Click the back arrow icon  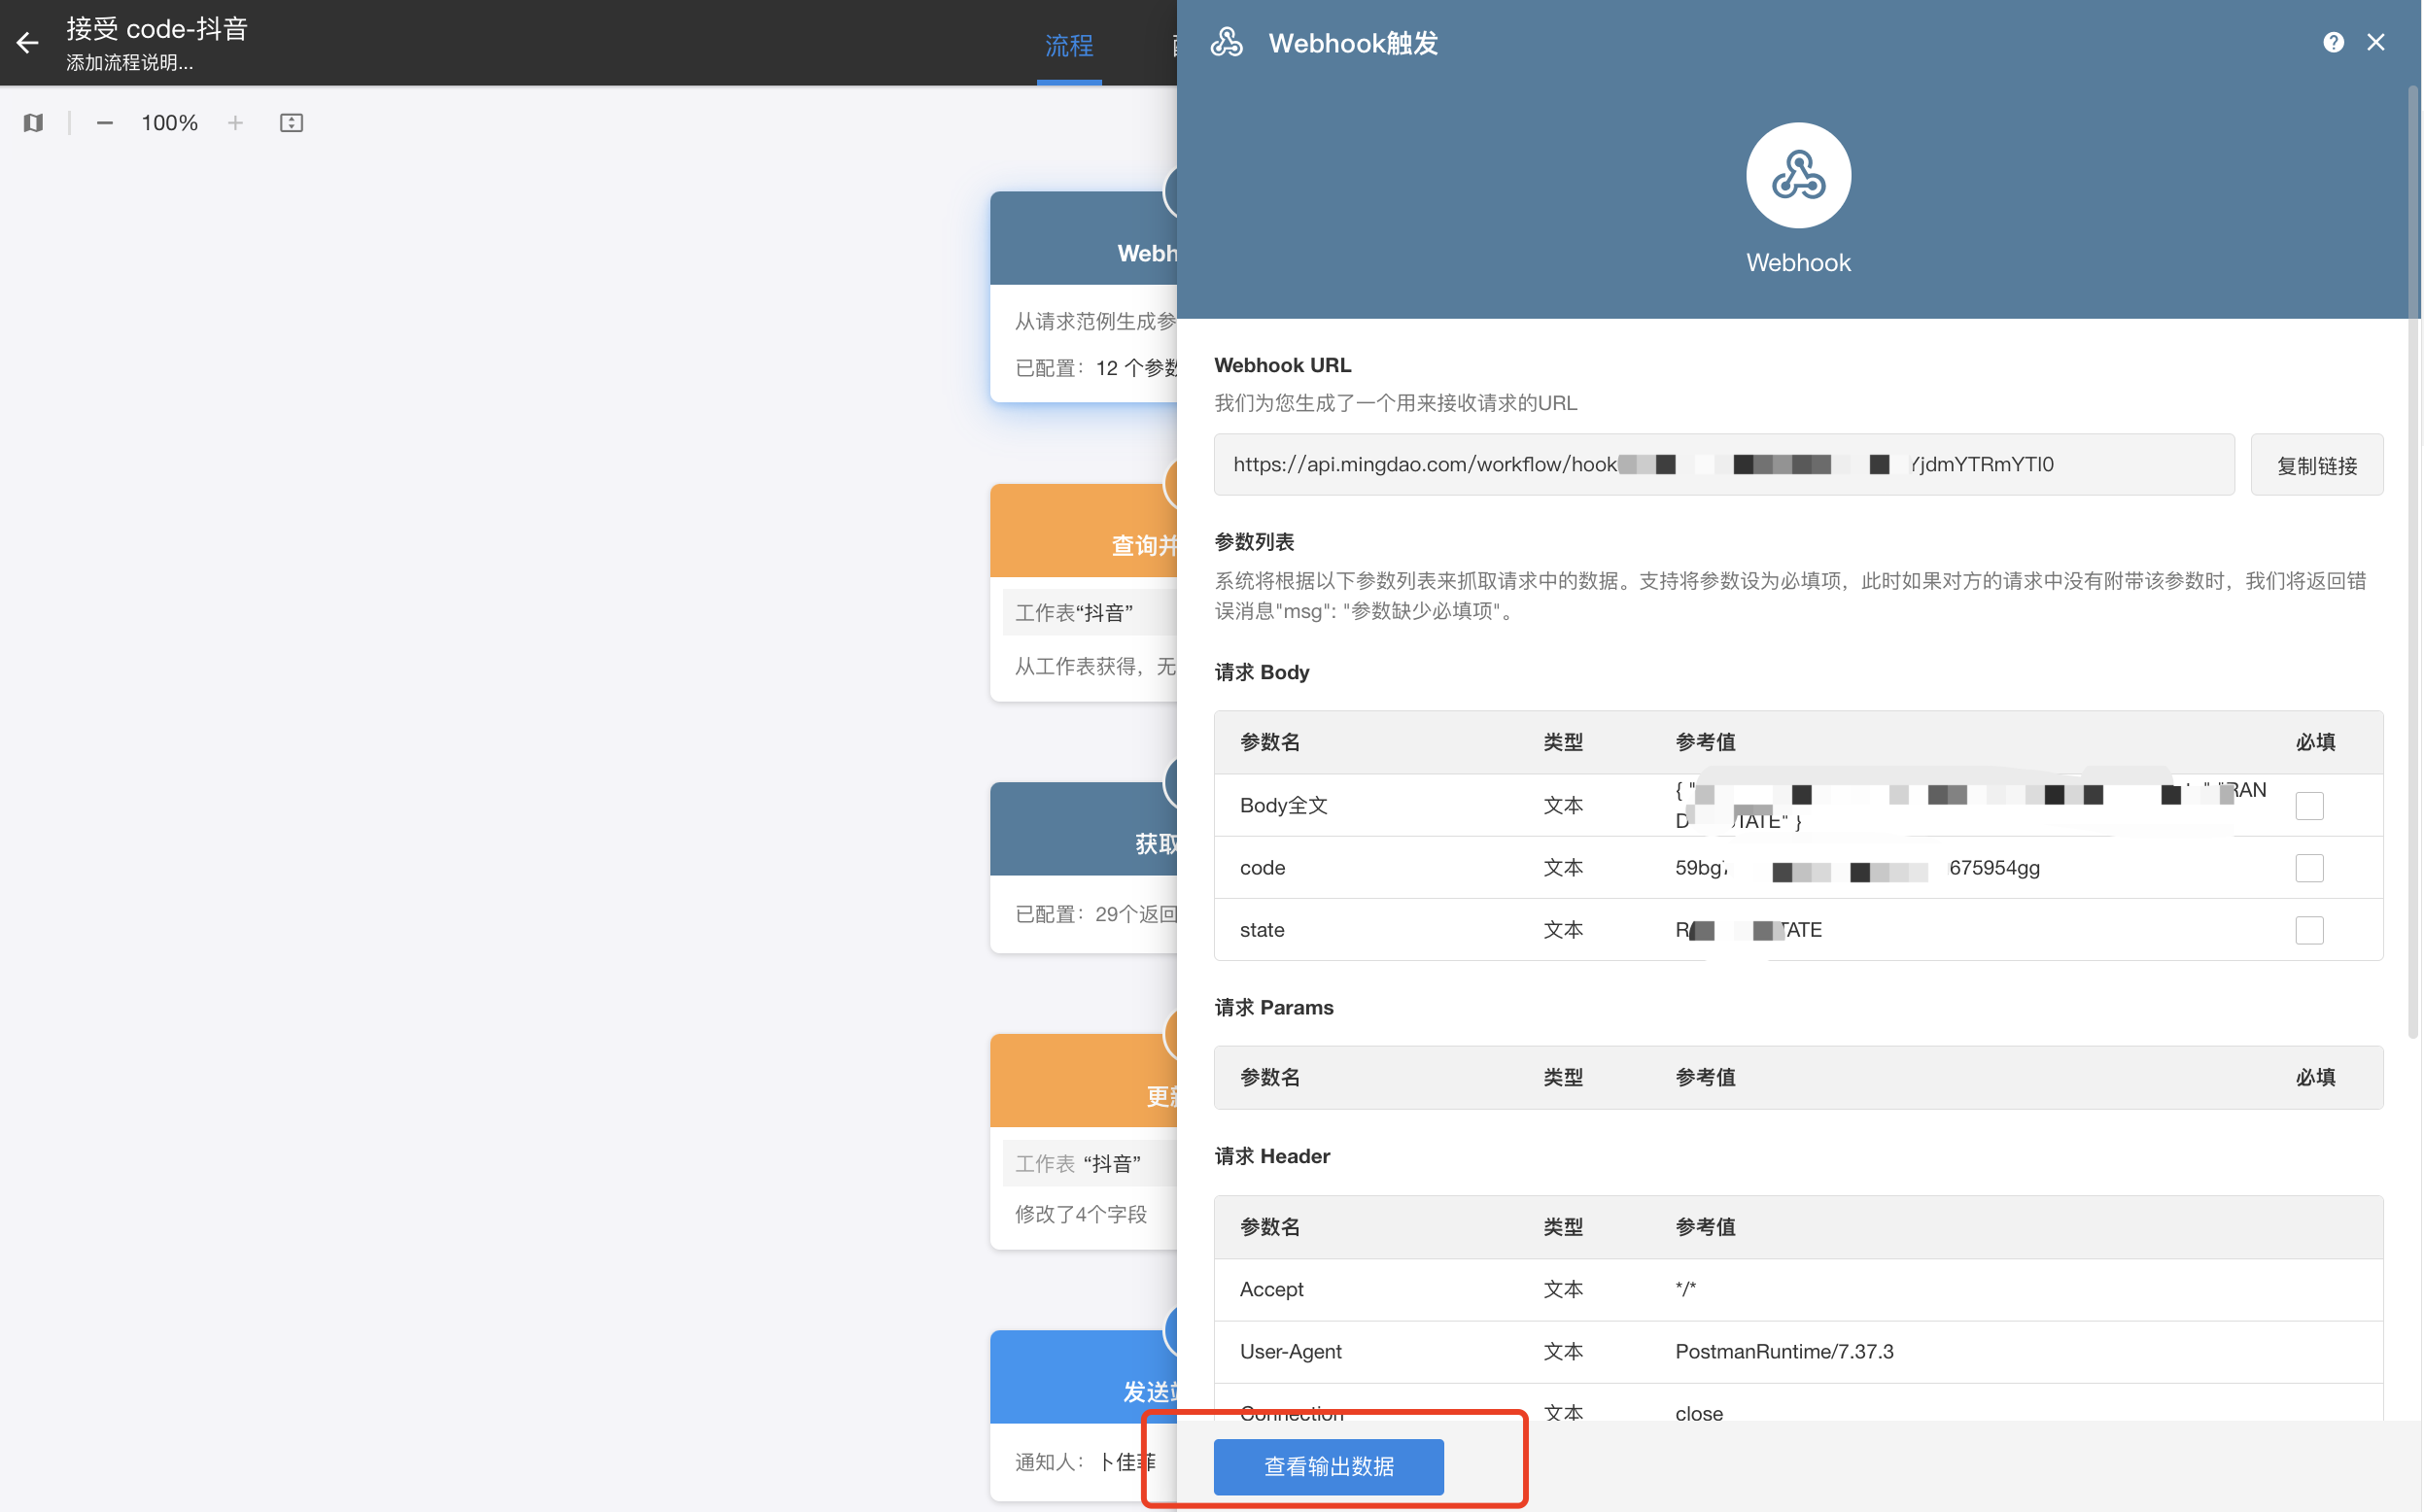pyautogui.click(x=27, y=43)
